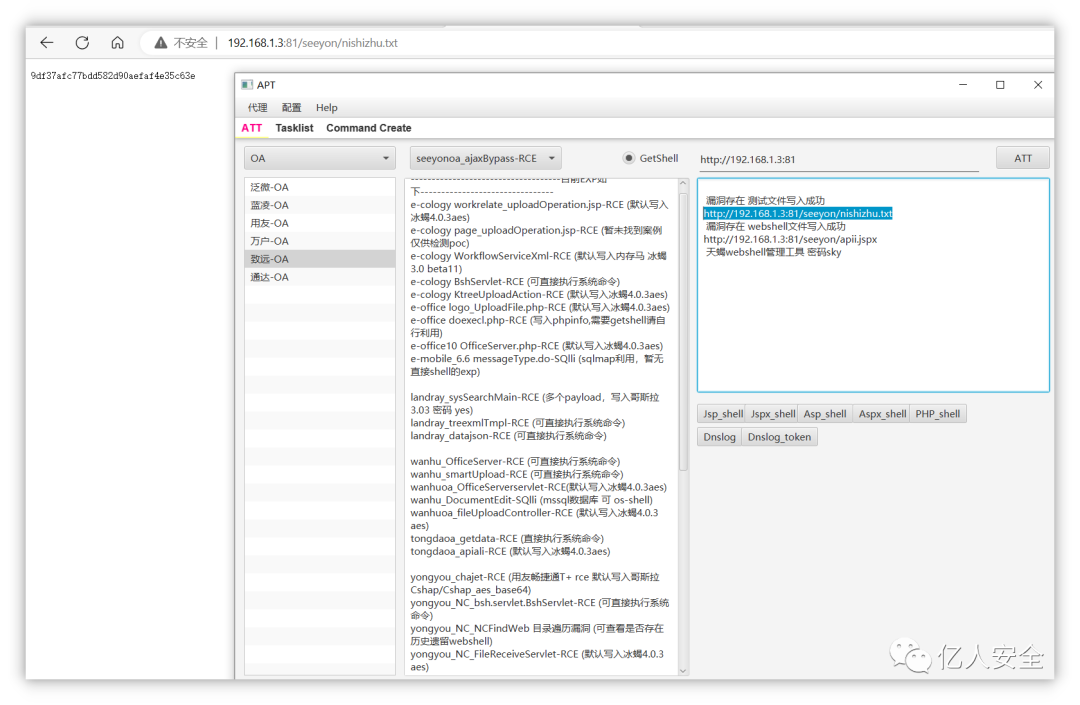Switch to the Command Create tab
1080x705 pixels.
pos(368,128)
